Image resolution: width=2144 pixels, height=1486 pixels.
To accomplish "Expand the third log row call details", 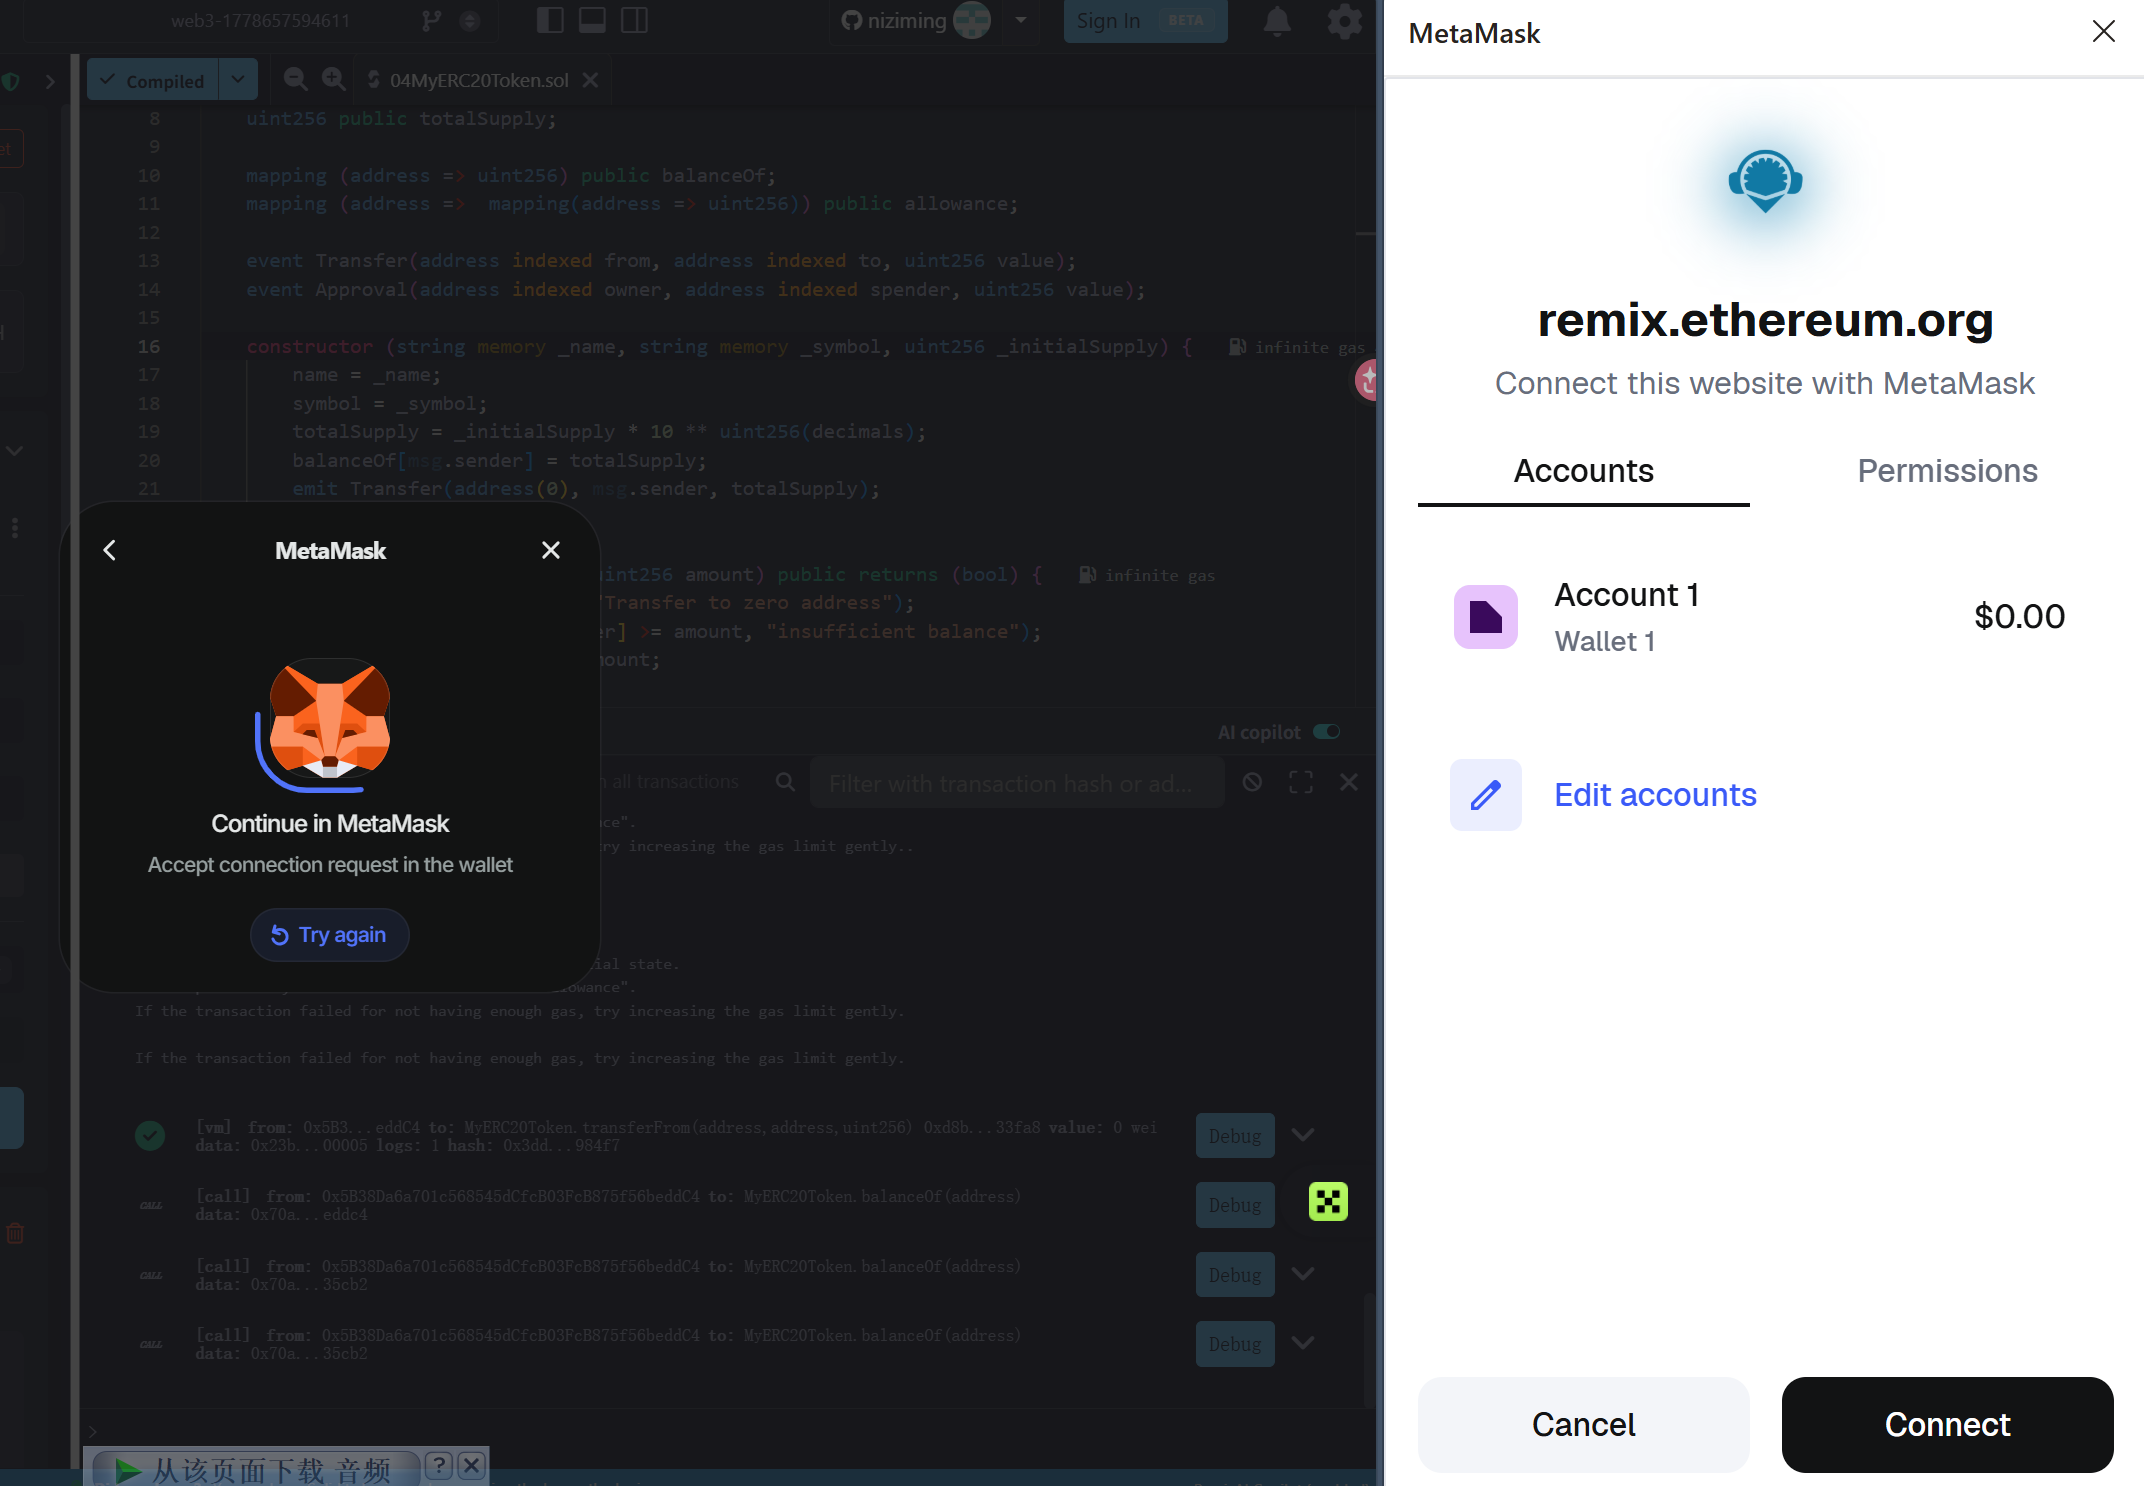I will click(1302, 1274).
